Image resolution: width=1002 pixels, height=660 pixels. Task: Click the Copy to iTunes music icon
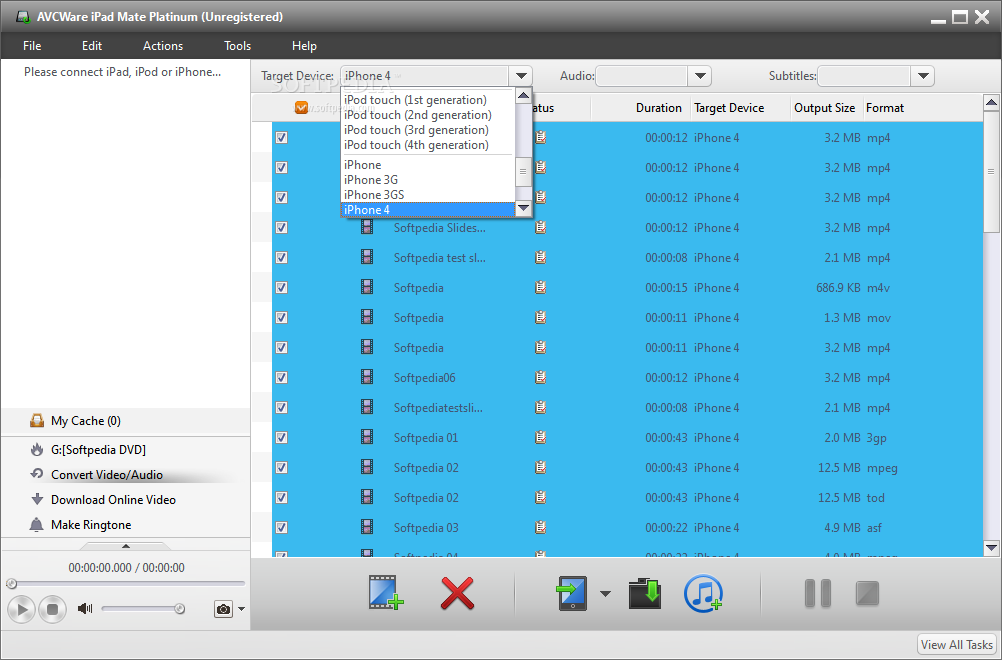pos(704,594)
